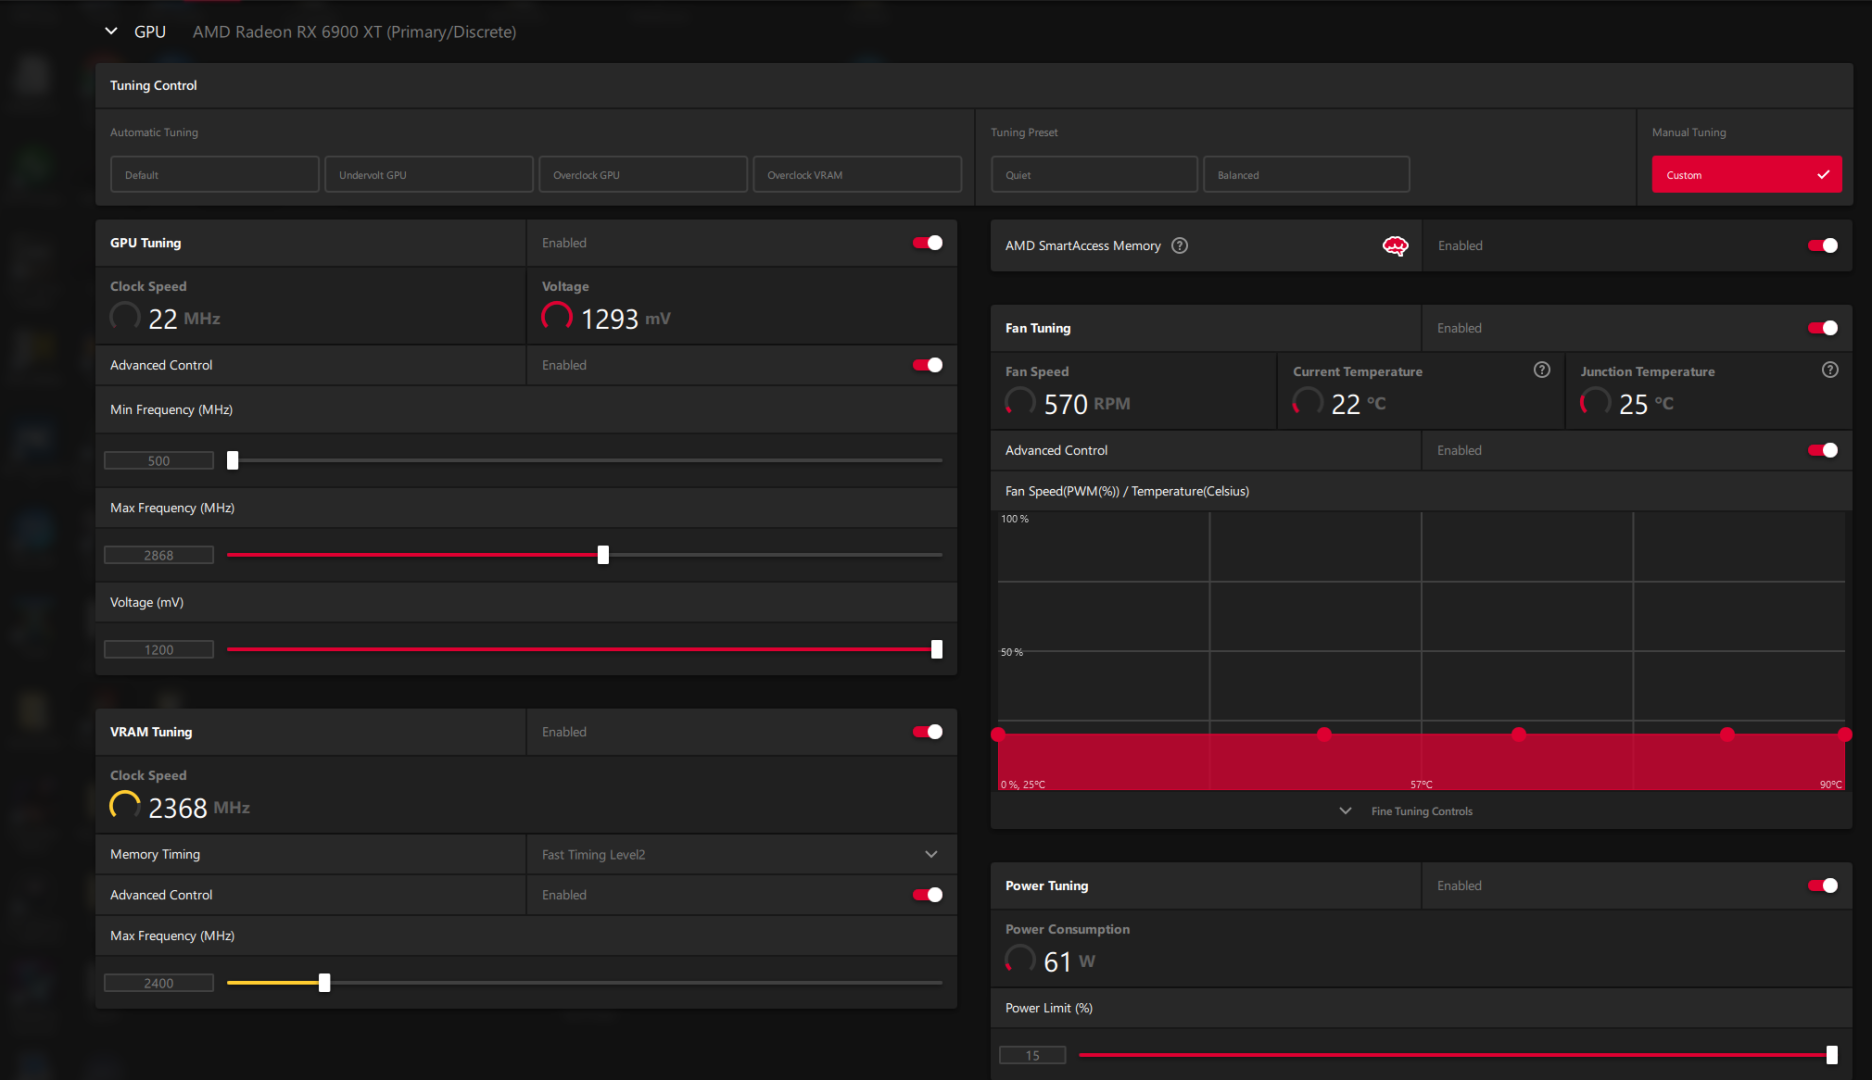The width and height of the screenshot is (1872, 1080).
Task: Click the Current Temperature gauge icon
Action: [x=1308, y=403]
